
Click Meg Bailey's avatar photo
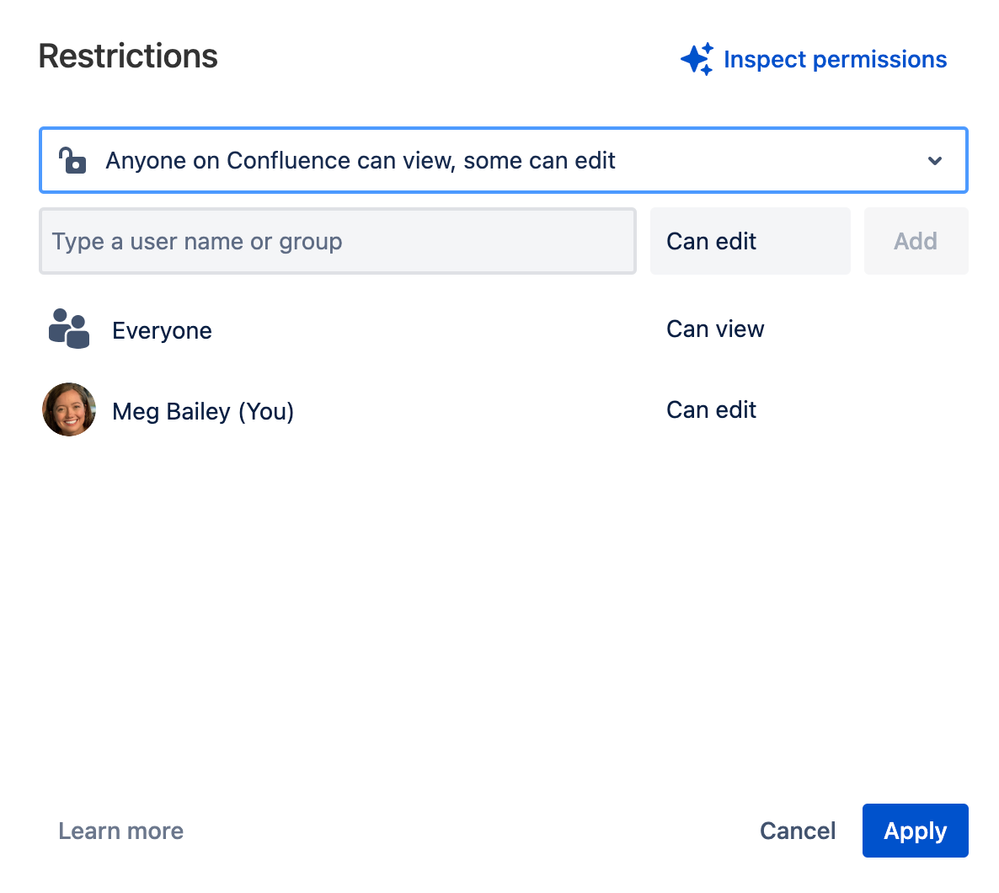coord(69,410)
